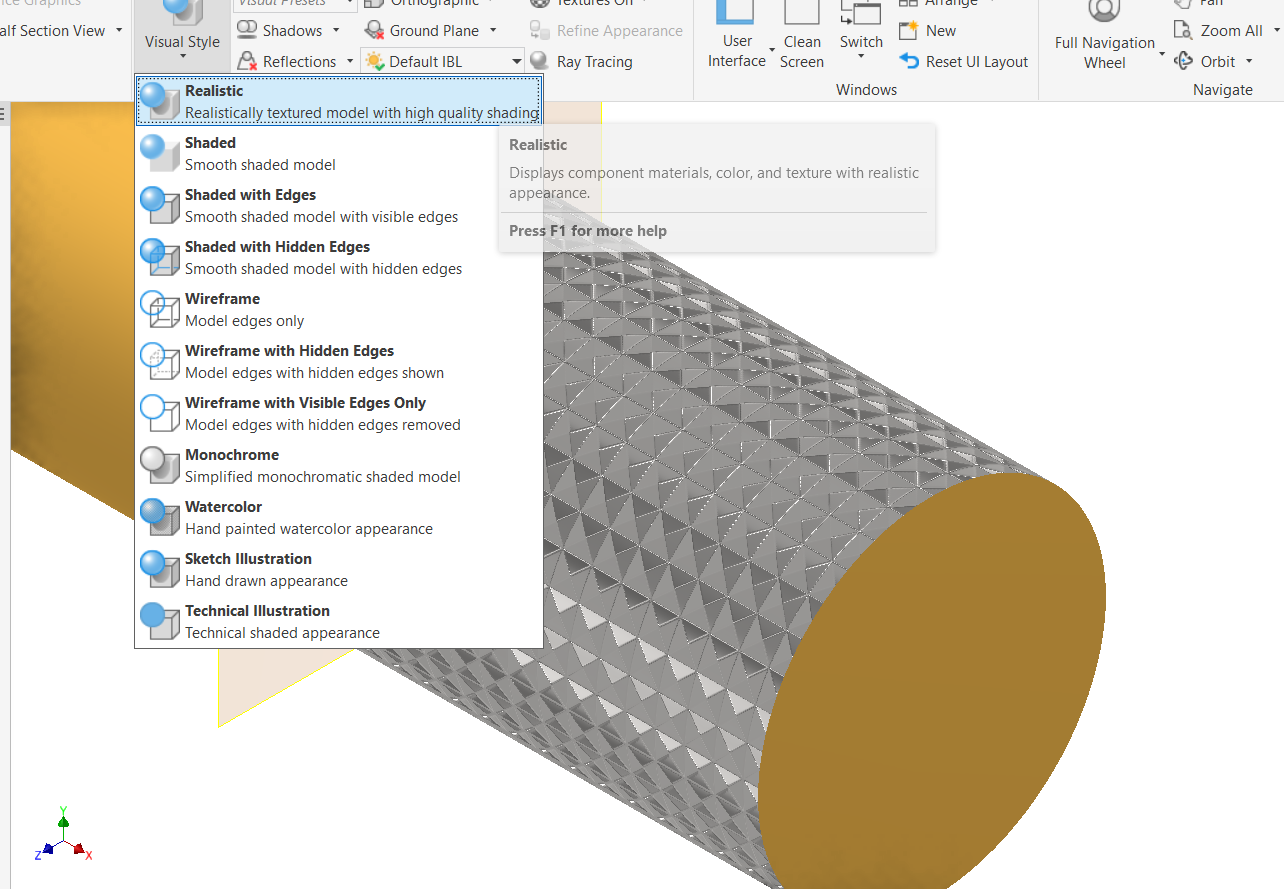Image resolution: width=1284 pixels, height=889 pixels.
Task: Apply the Monochrome visual style
Action: (x=339, y=465)
